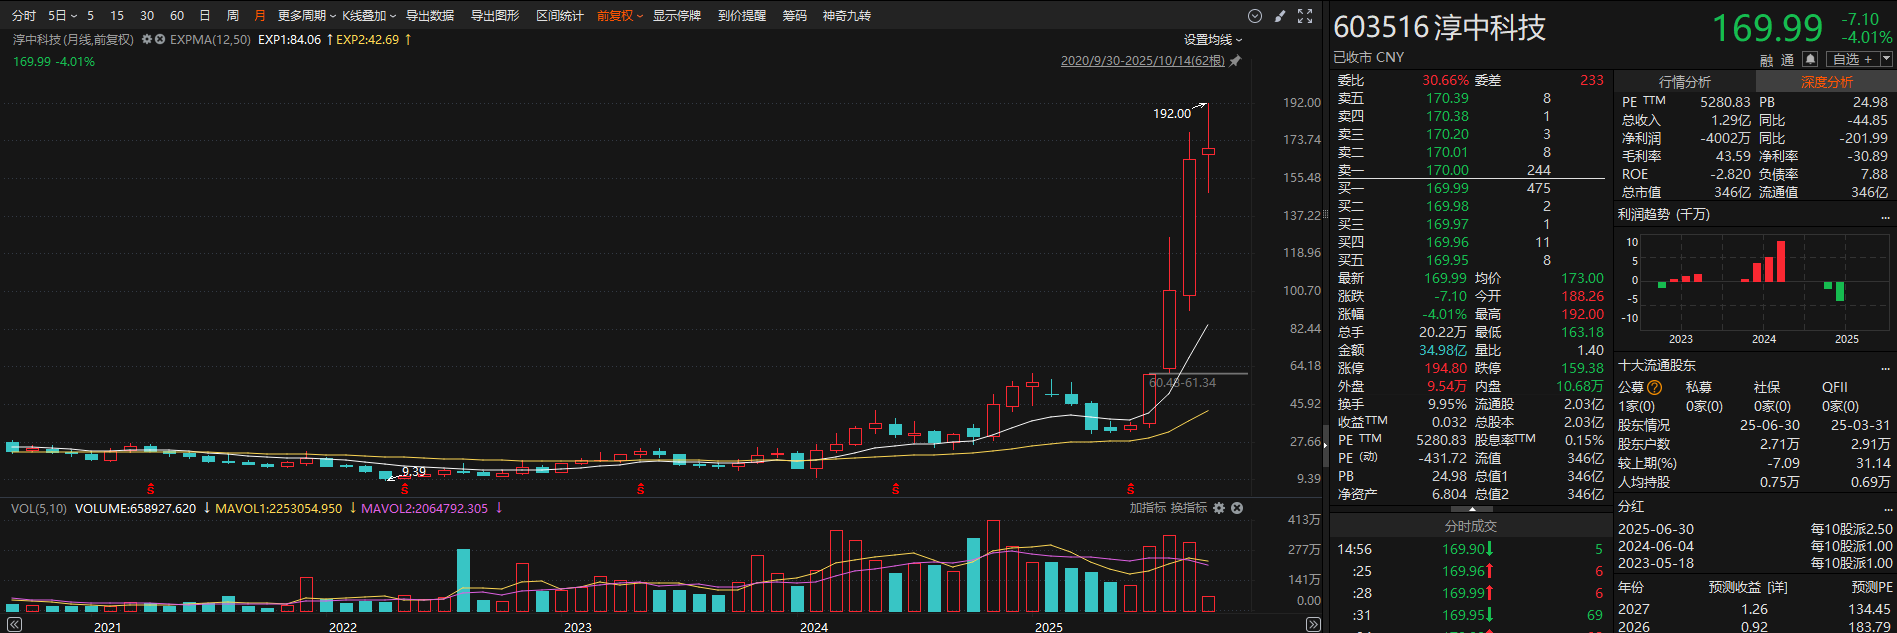Select the 60-minute period

177,16
